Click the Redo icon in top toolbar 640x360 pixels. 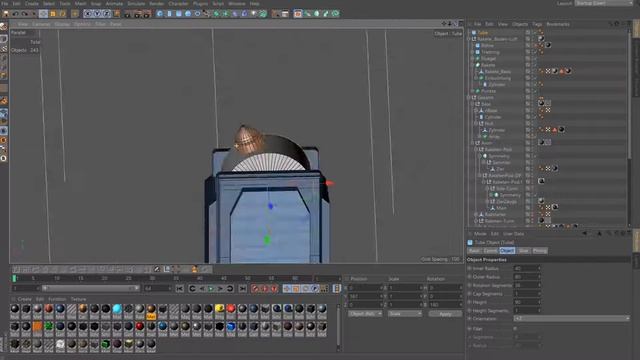pyautogui.click(x=24, y=13)
